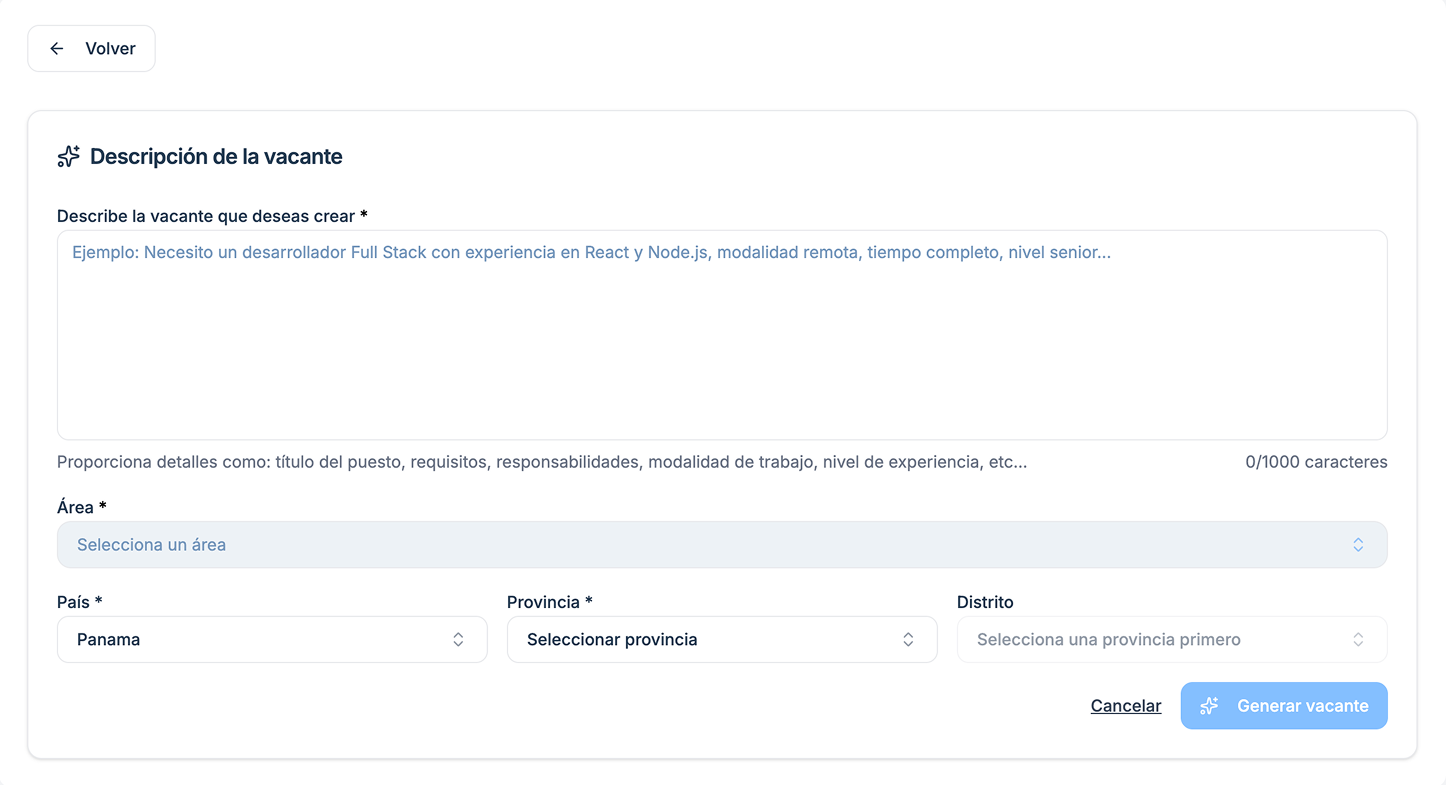Focus the vacancy description text area
Image resolution: width=1446 pixels, height=785 pixels.
[721, 340]
